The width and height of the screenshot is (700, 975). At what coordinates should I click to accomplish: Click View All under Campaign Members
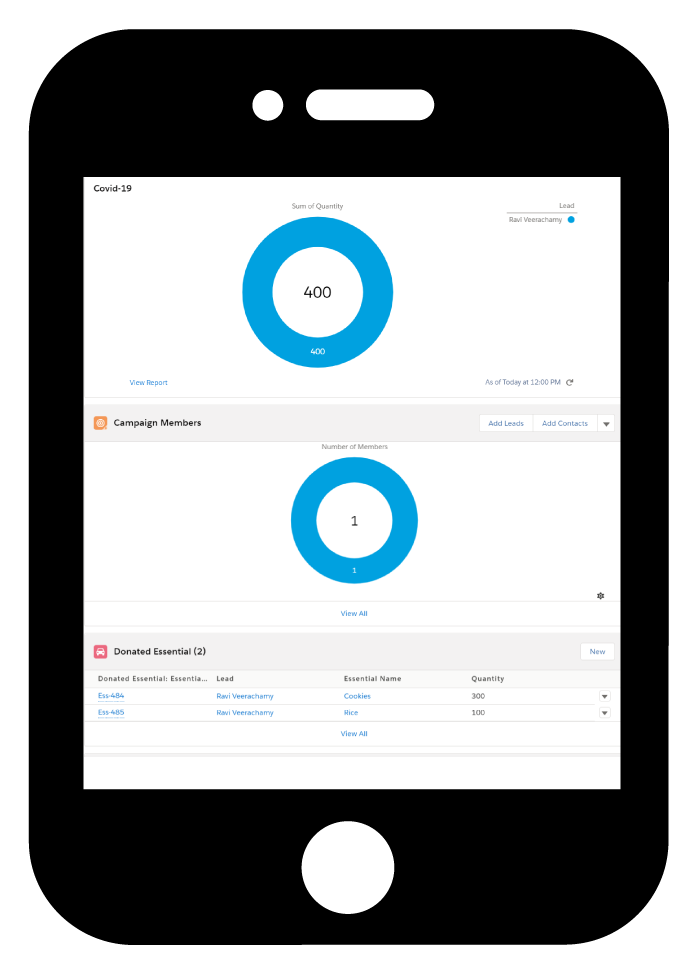pos(354,613)
